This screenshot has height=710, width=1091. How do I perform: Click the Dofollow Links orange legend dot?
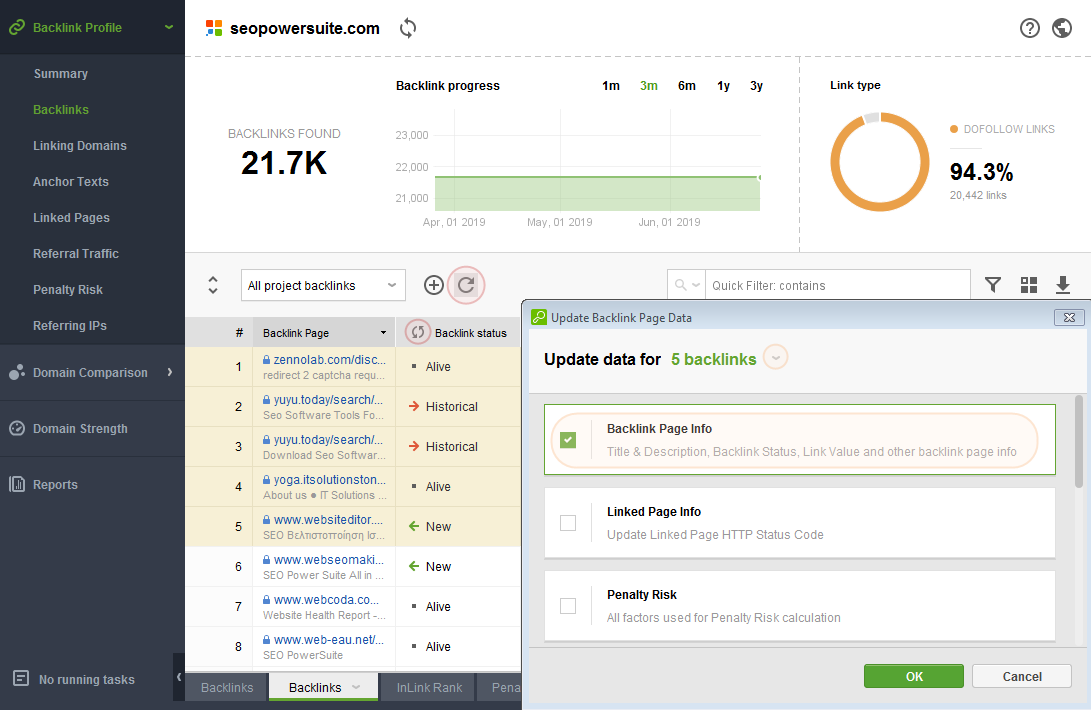[954, 129]
